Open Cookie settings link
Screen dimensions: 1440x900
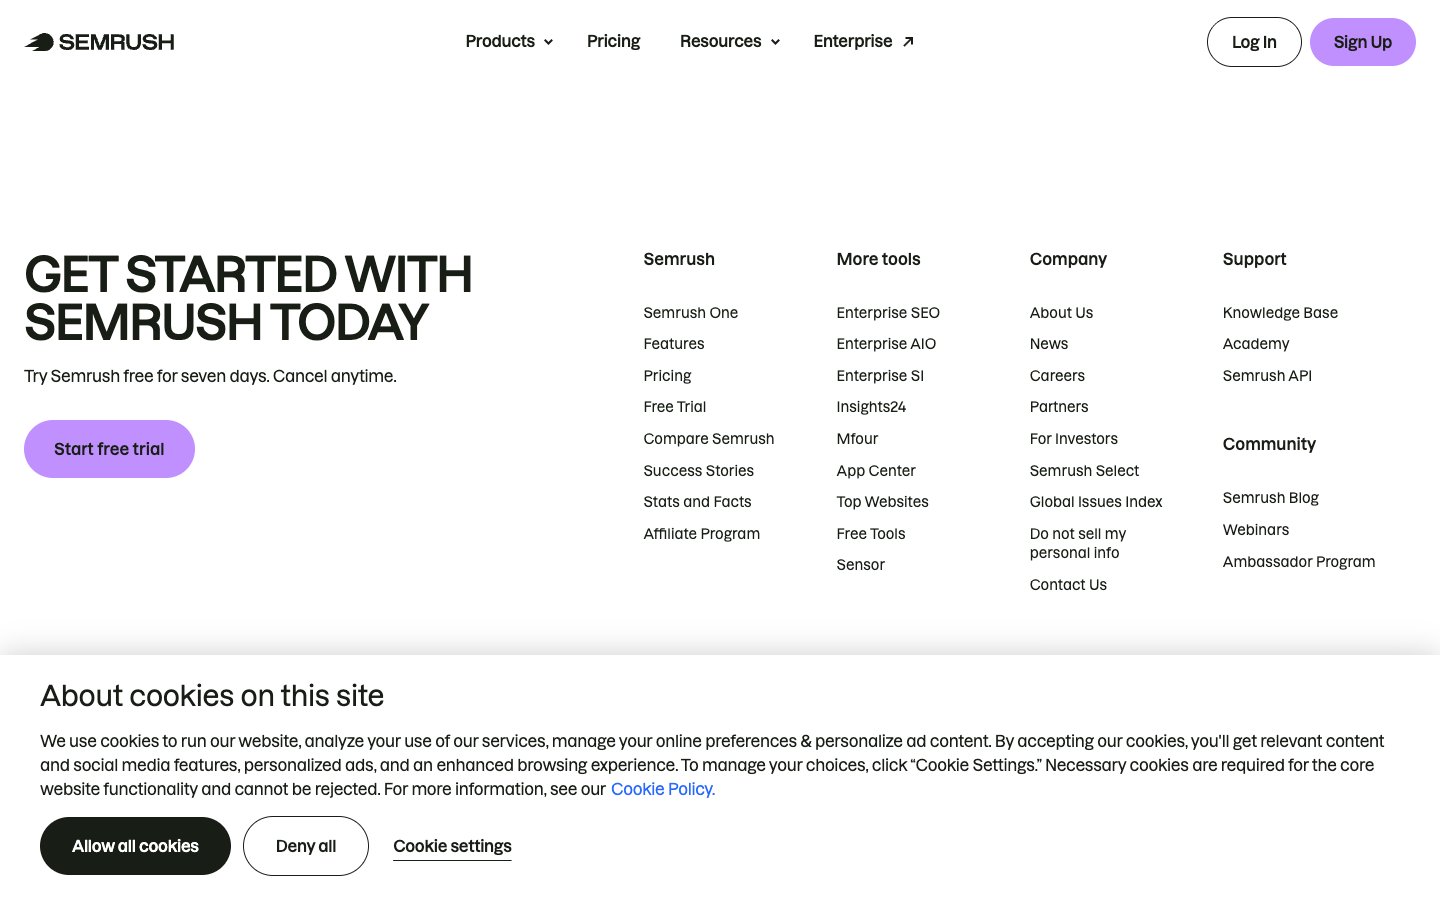tap(452, 846)
